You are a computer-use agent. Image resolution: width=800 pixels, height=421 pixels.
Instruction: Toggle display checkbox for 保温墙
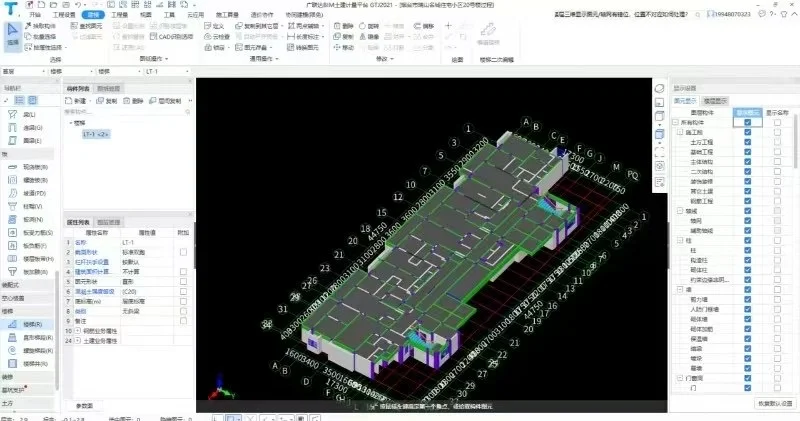(747, 339)
